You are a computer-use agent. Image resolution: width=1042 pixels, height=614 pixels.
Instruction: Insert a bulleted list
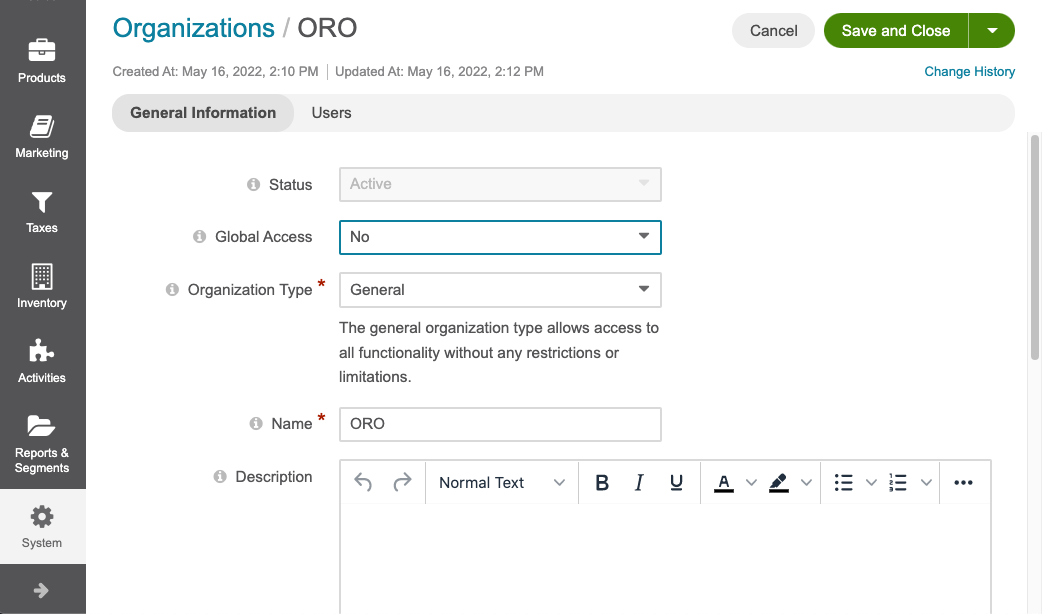843,482
